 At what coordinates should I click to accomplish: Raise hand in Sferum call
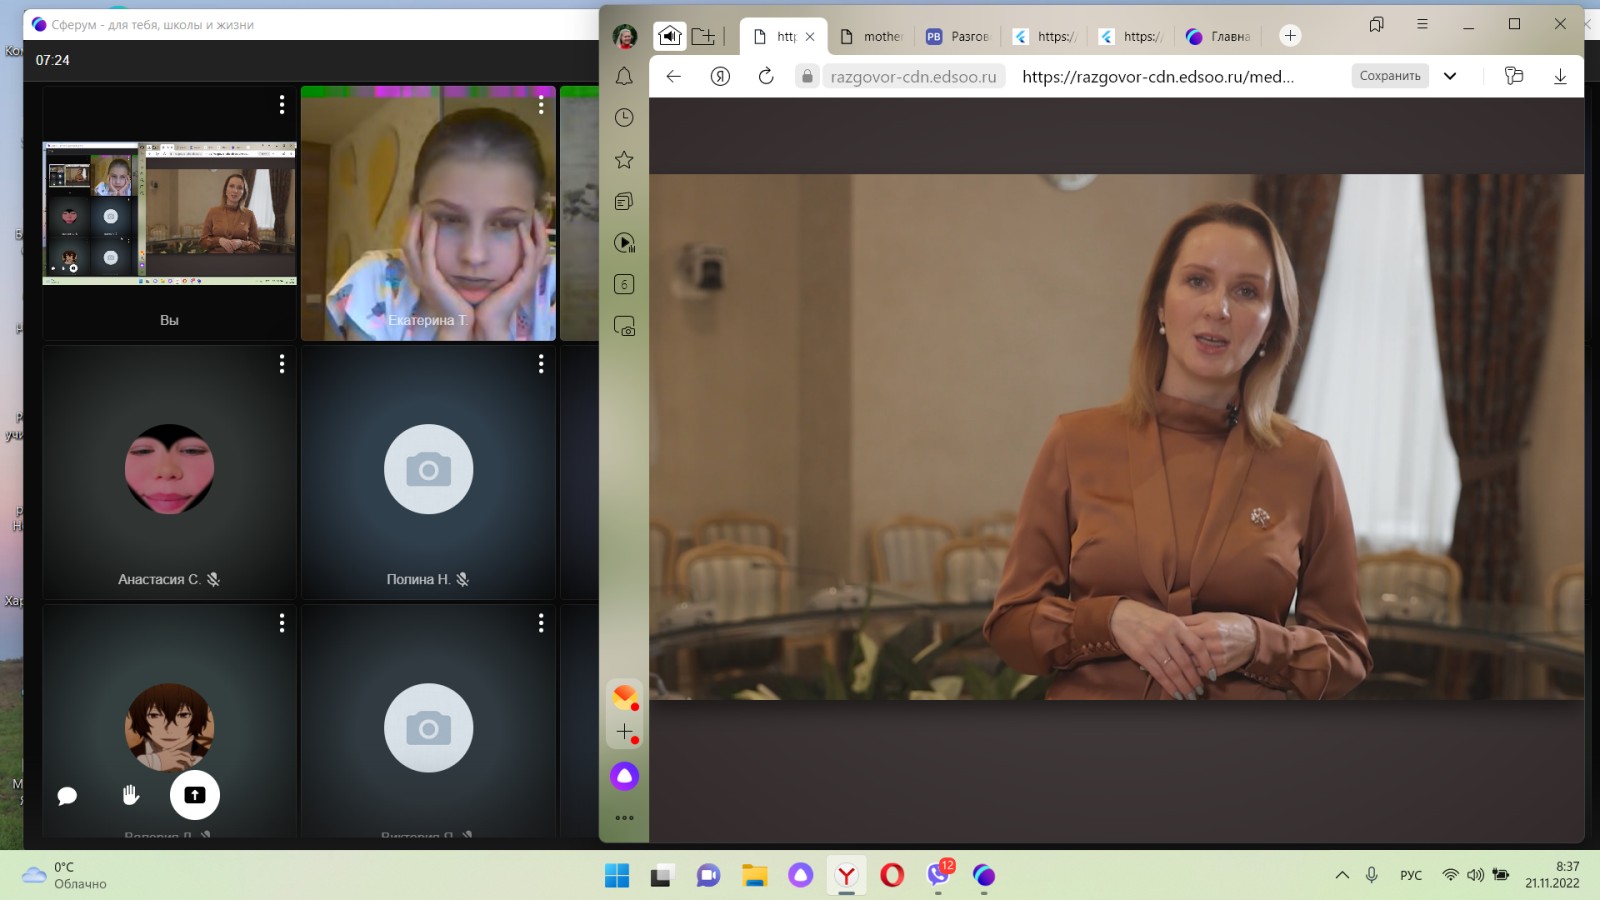pos(131,795)
